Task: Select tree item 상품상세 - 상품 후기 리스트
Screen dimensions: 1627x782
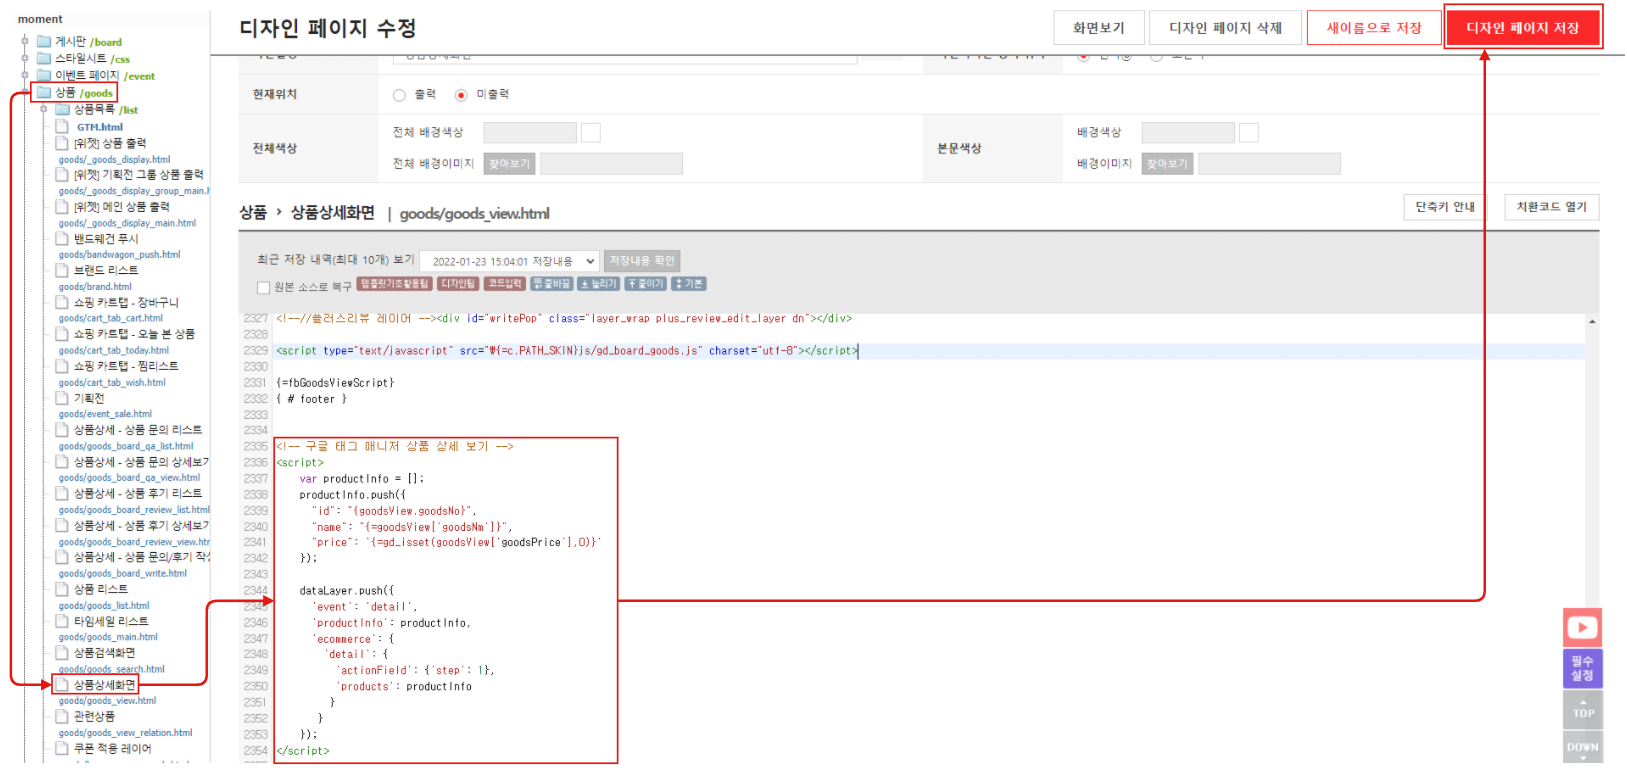Action: pyautogui.click(x=138, y=493)
